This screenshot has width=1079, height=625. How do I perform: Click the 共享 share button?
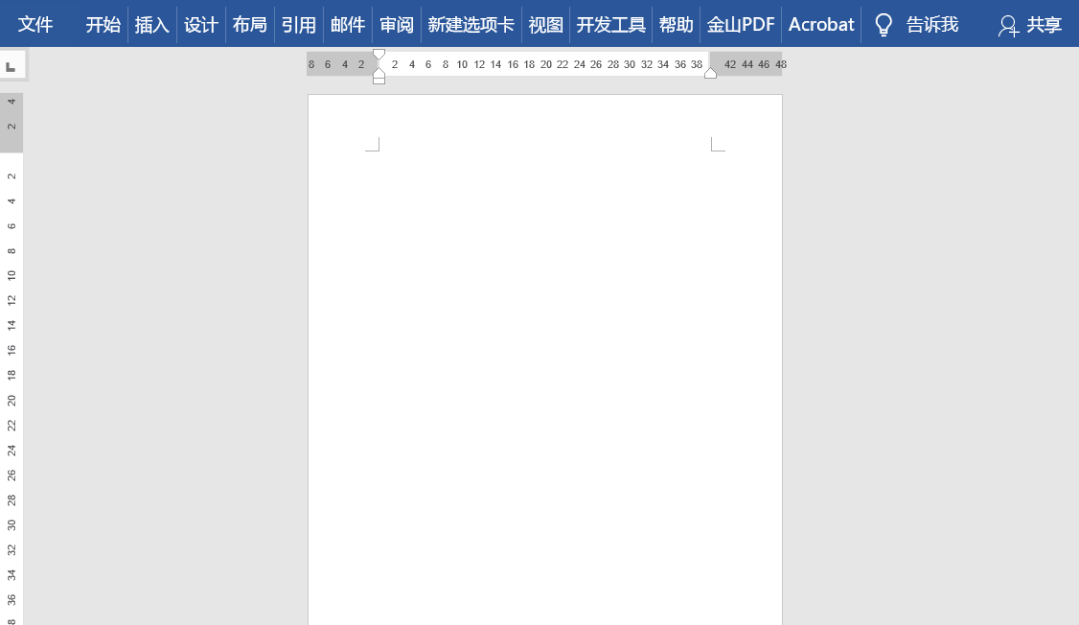tap(1044, 25)
